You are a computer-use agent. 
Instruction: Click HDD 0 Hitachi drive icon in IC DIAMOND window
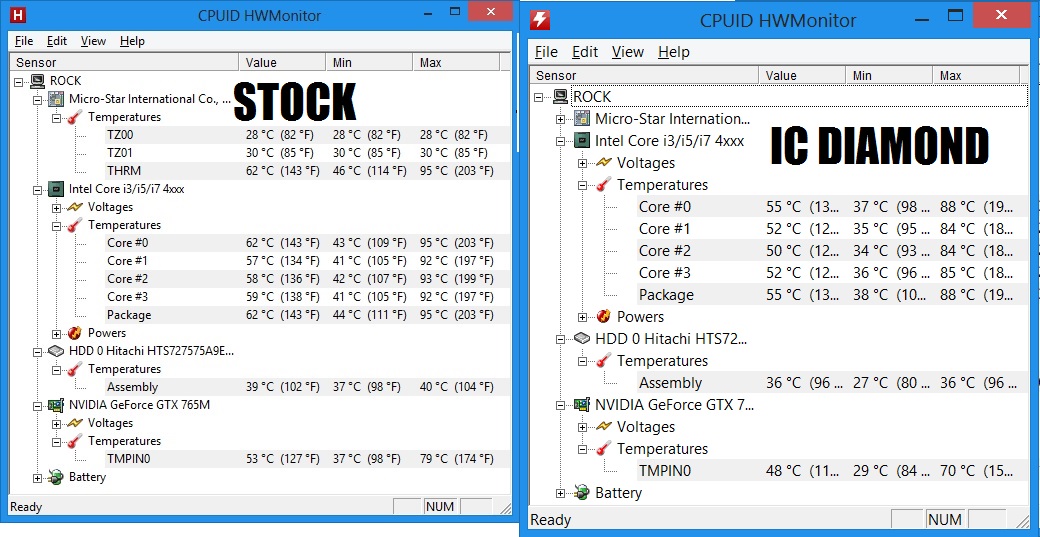[582, 339]
